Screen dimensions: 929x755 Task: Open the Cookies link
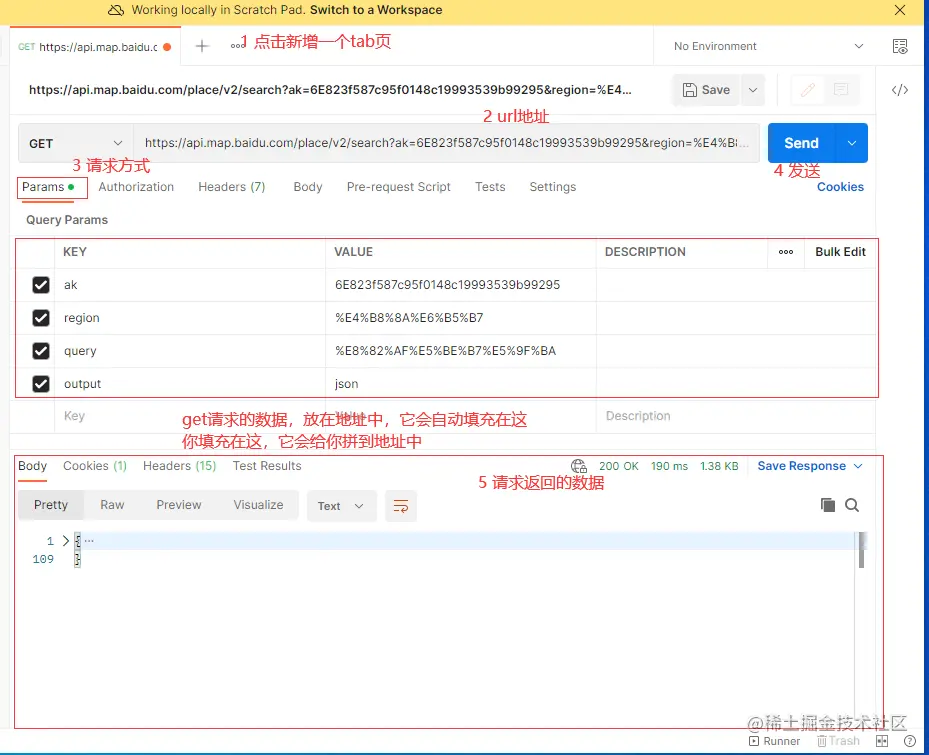(x=840, y=187)
